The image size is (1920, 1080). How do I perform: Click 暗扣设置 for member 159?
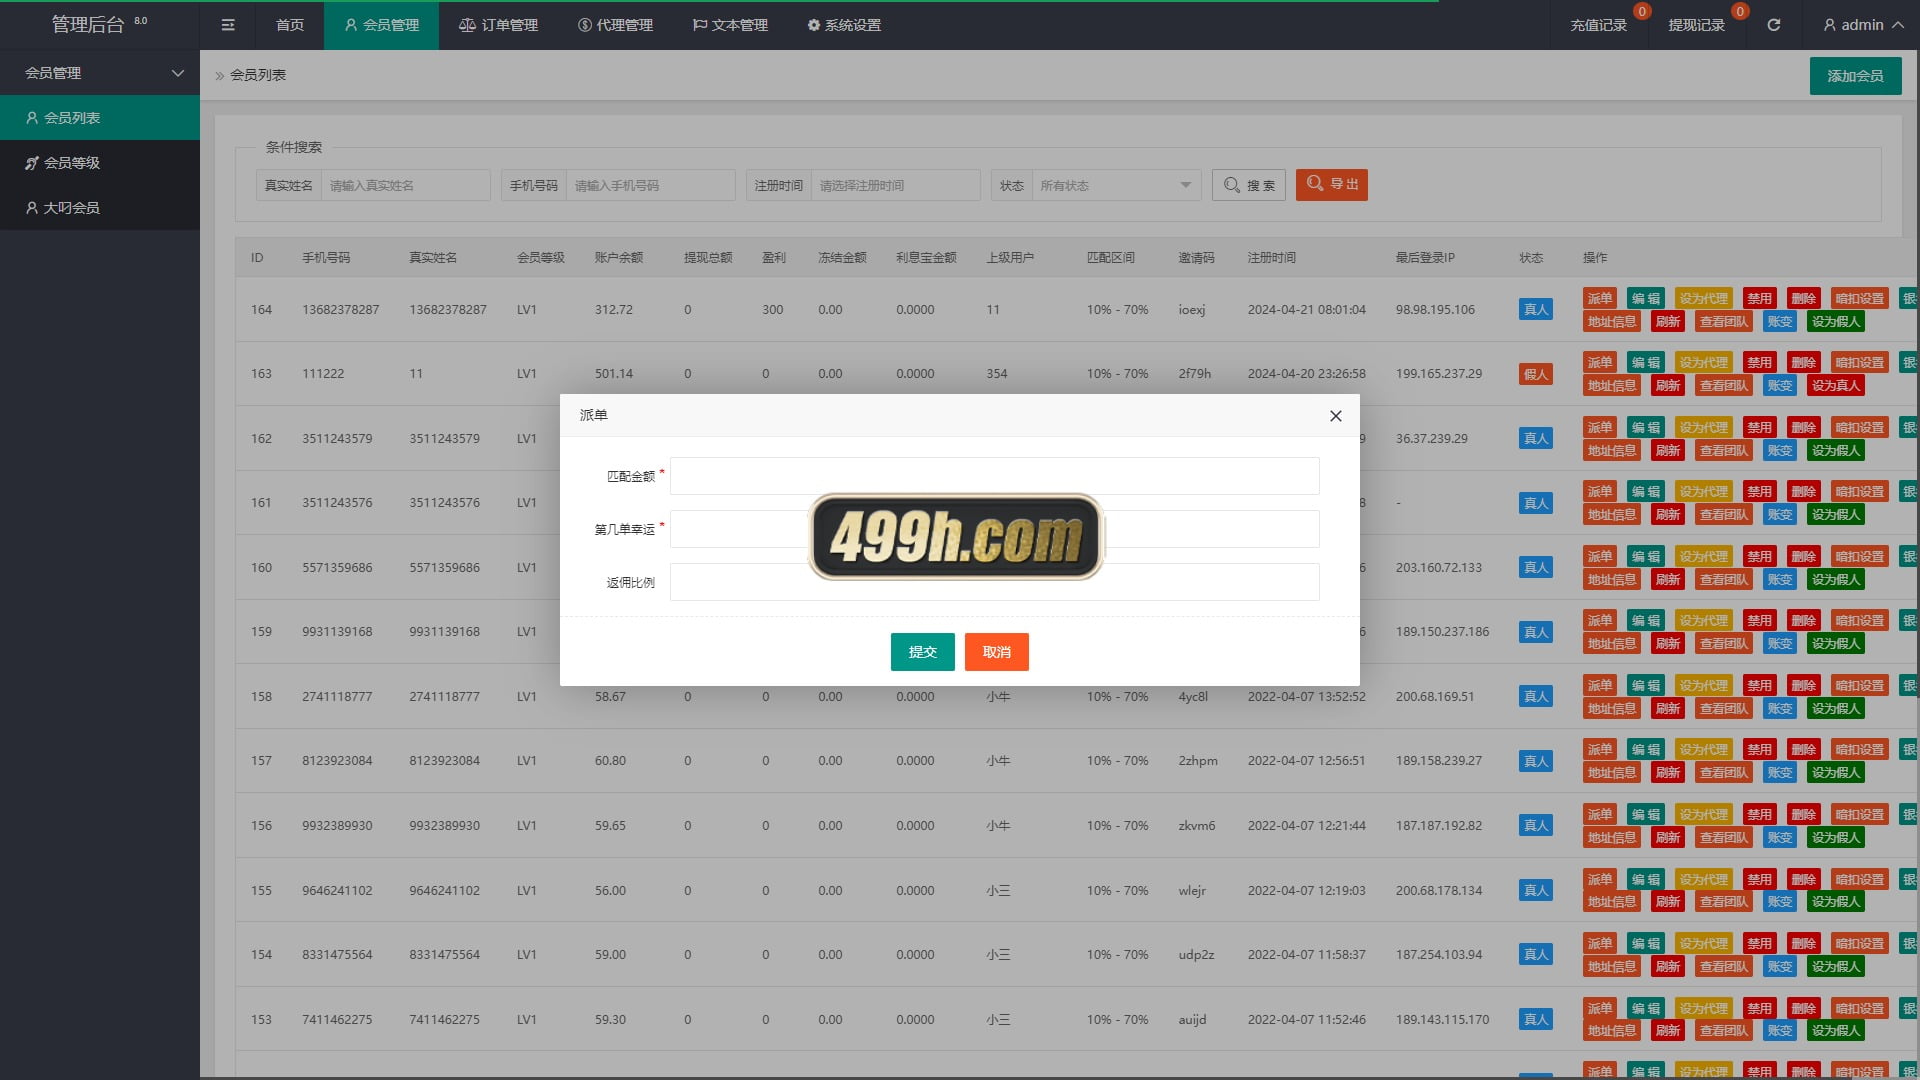[1859, 620]
